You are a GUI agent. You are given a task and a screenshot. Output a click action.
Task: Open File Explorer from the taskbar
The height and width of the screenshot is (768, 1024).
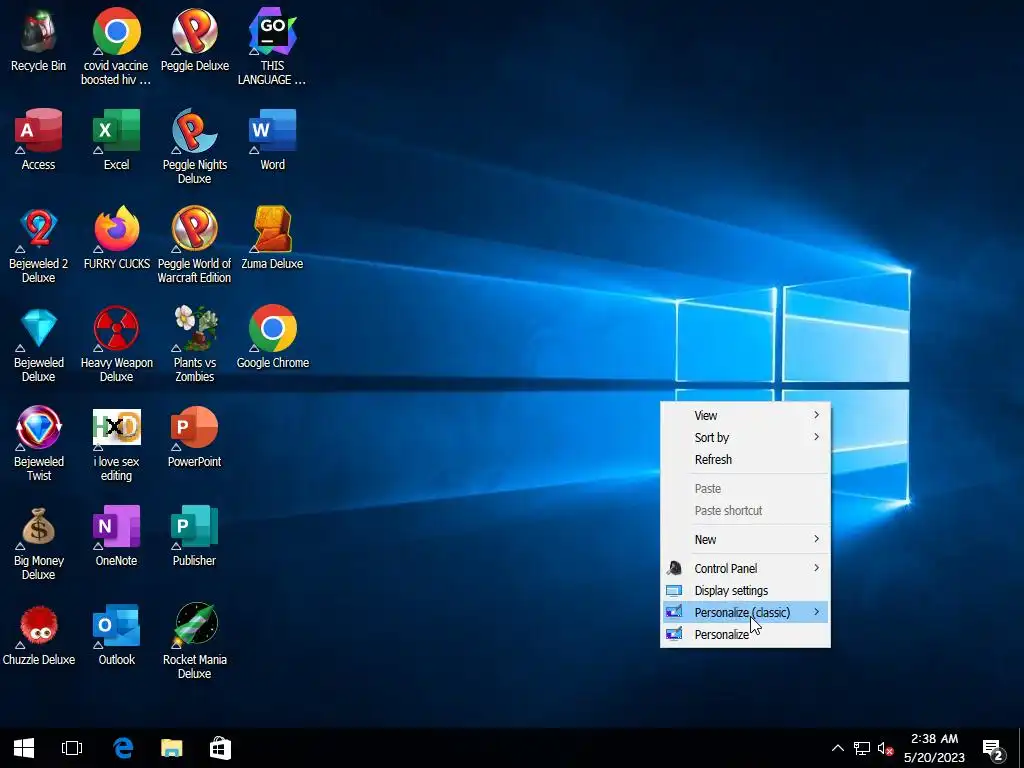172,748
